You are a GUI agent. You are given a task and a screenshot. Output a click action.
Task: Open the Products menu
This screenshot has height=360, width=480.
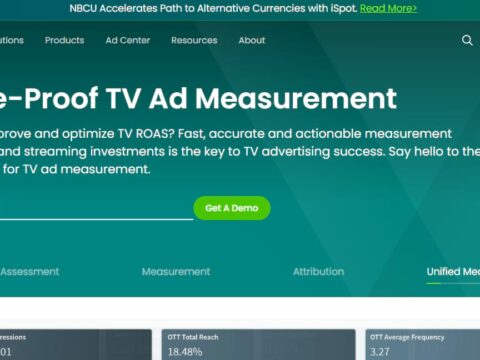64,40
